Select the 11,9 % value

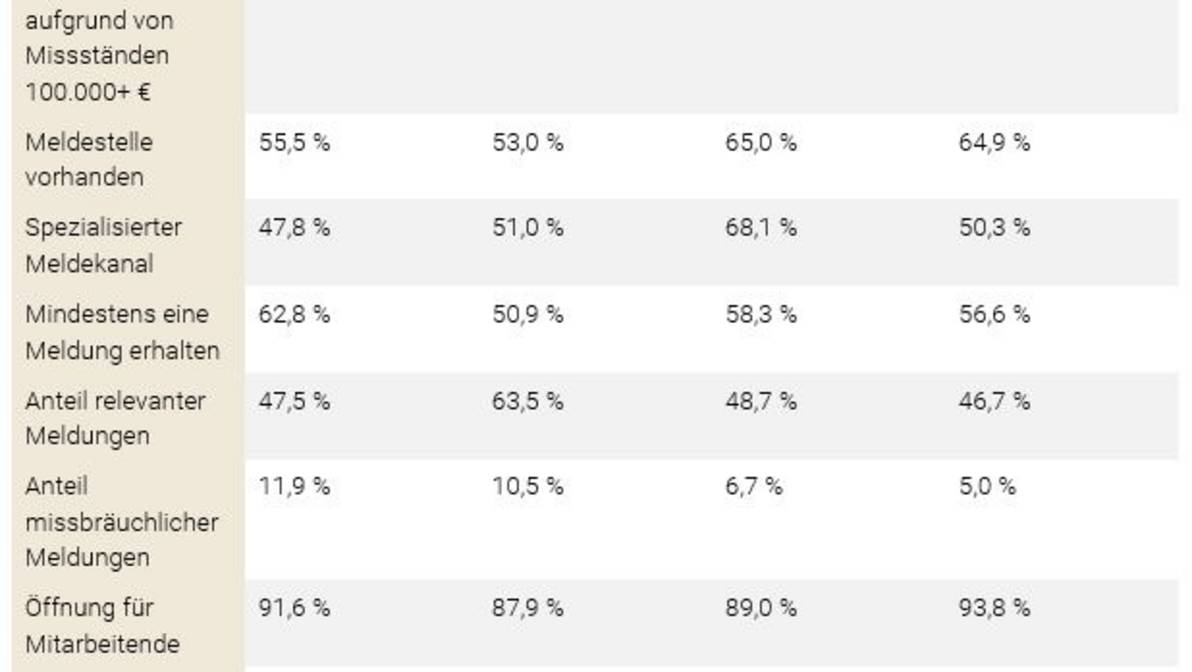(293, 487)
